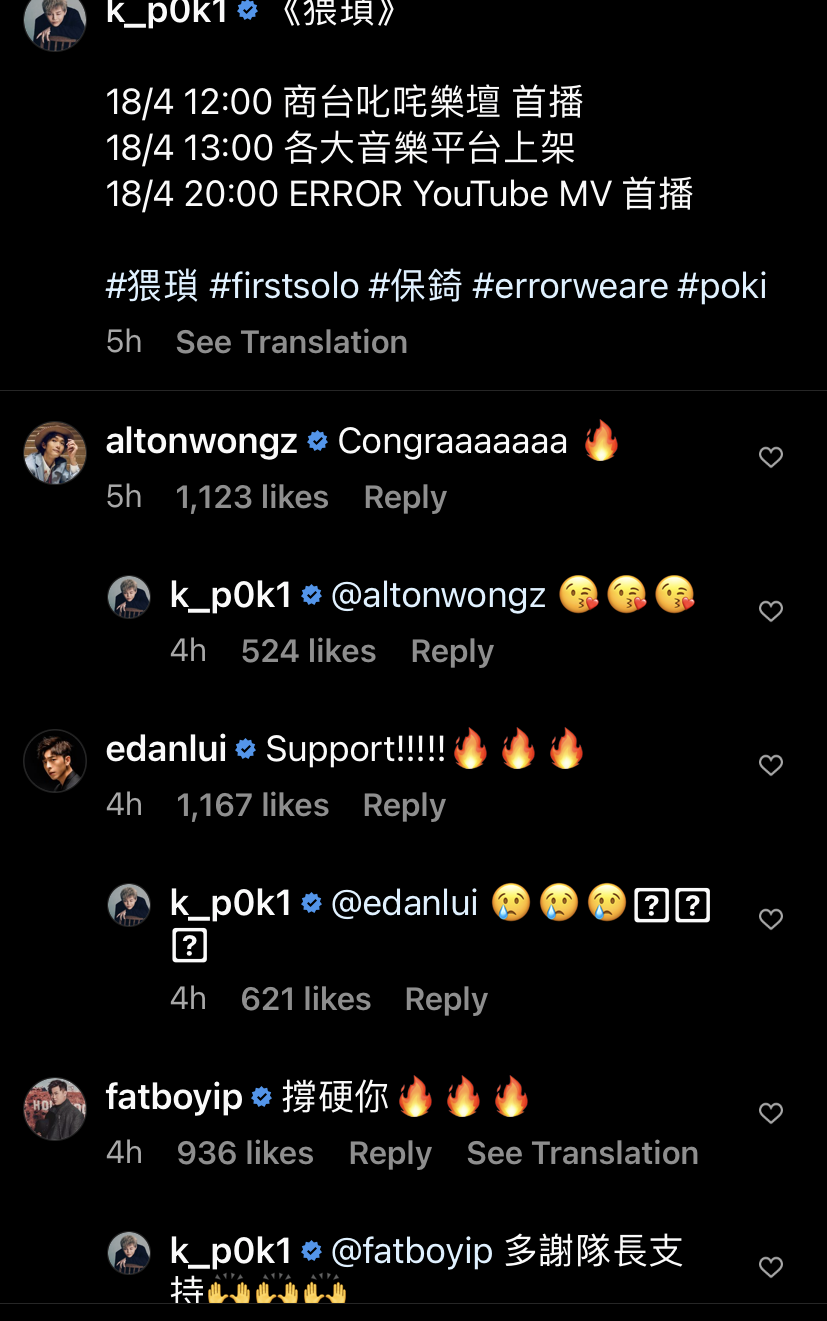Open the altonwongz username
The height and width of the screenshot is (1321, 827).
pos(202,441)
